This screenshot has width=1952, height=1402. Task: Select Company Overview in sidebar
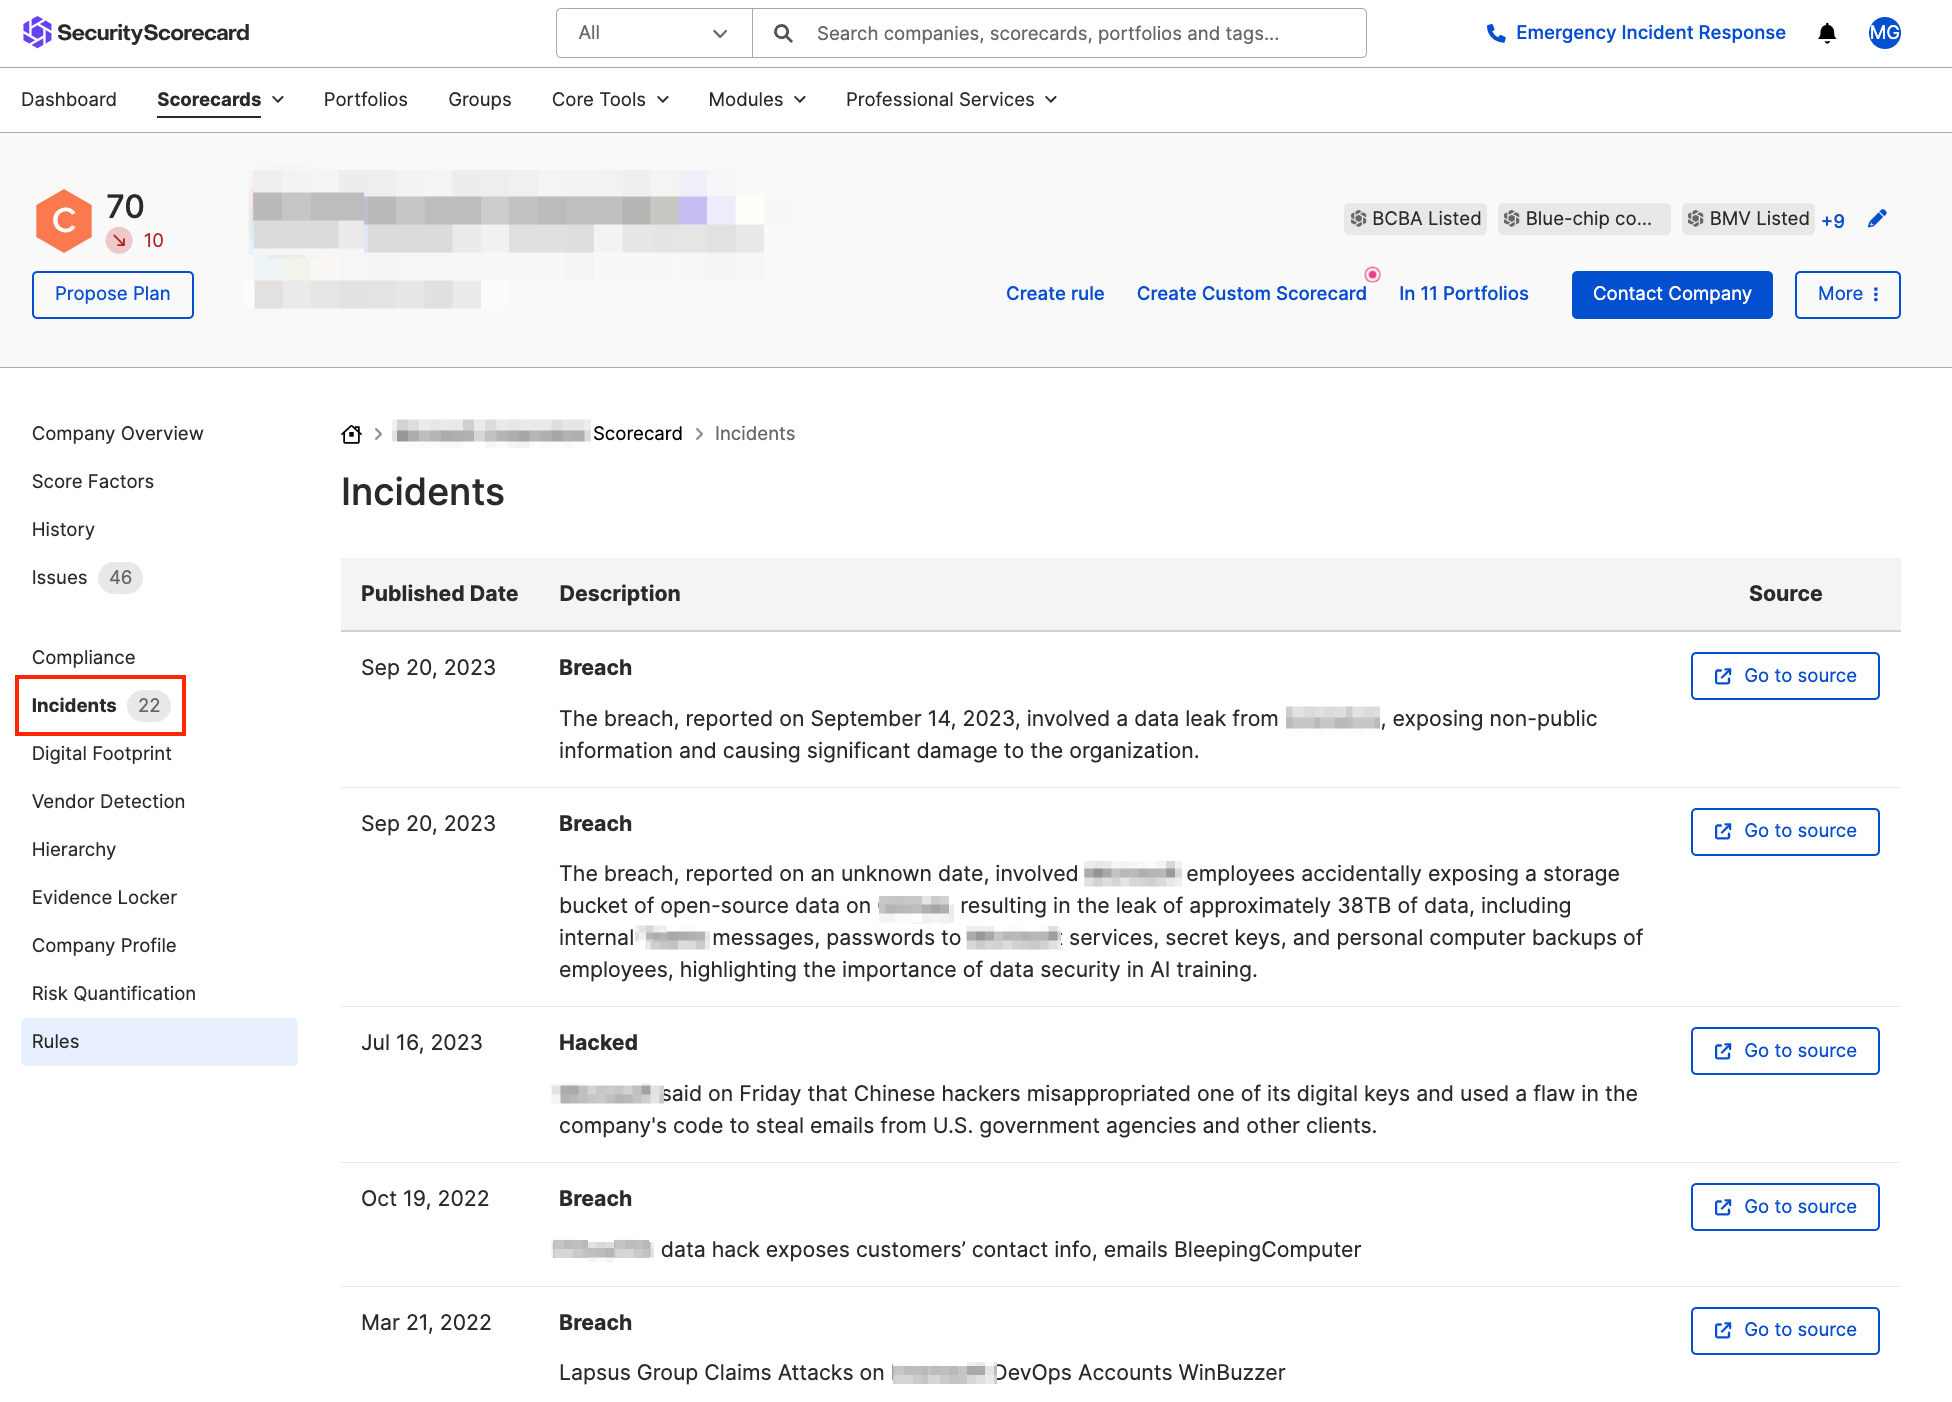118,434
